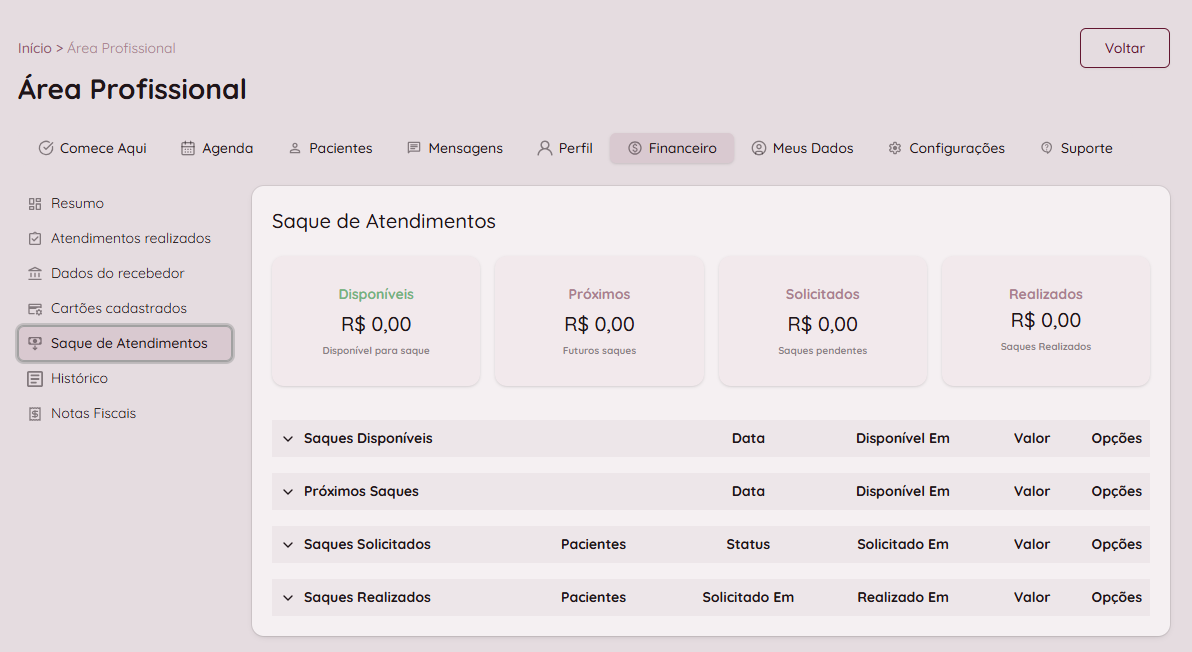Open Atendimentos realizados in the sidebar

pyautogui.click(x=130, y=238)
